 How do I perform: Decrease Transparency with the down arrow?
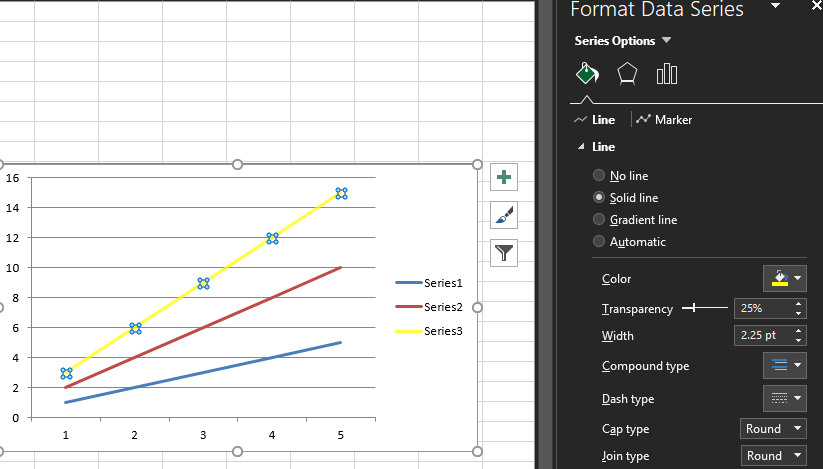[798, 313]
